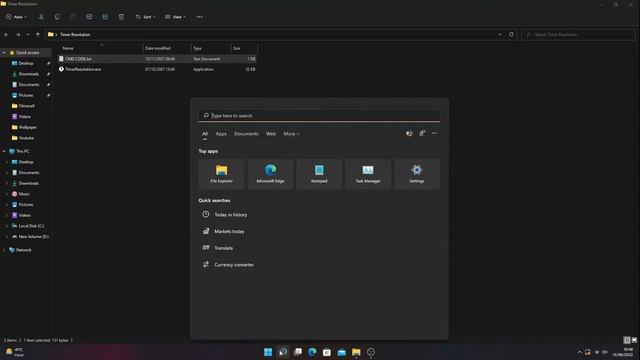Image resolution: width=640 pixels, height=360 pixels.
Task: Open the Sort dropdown menu
Action: [x=146, y=17]
